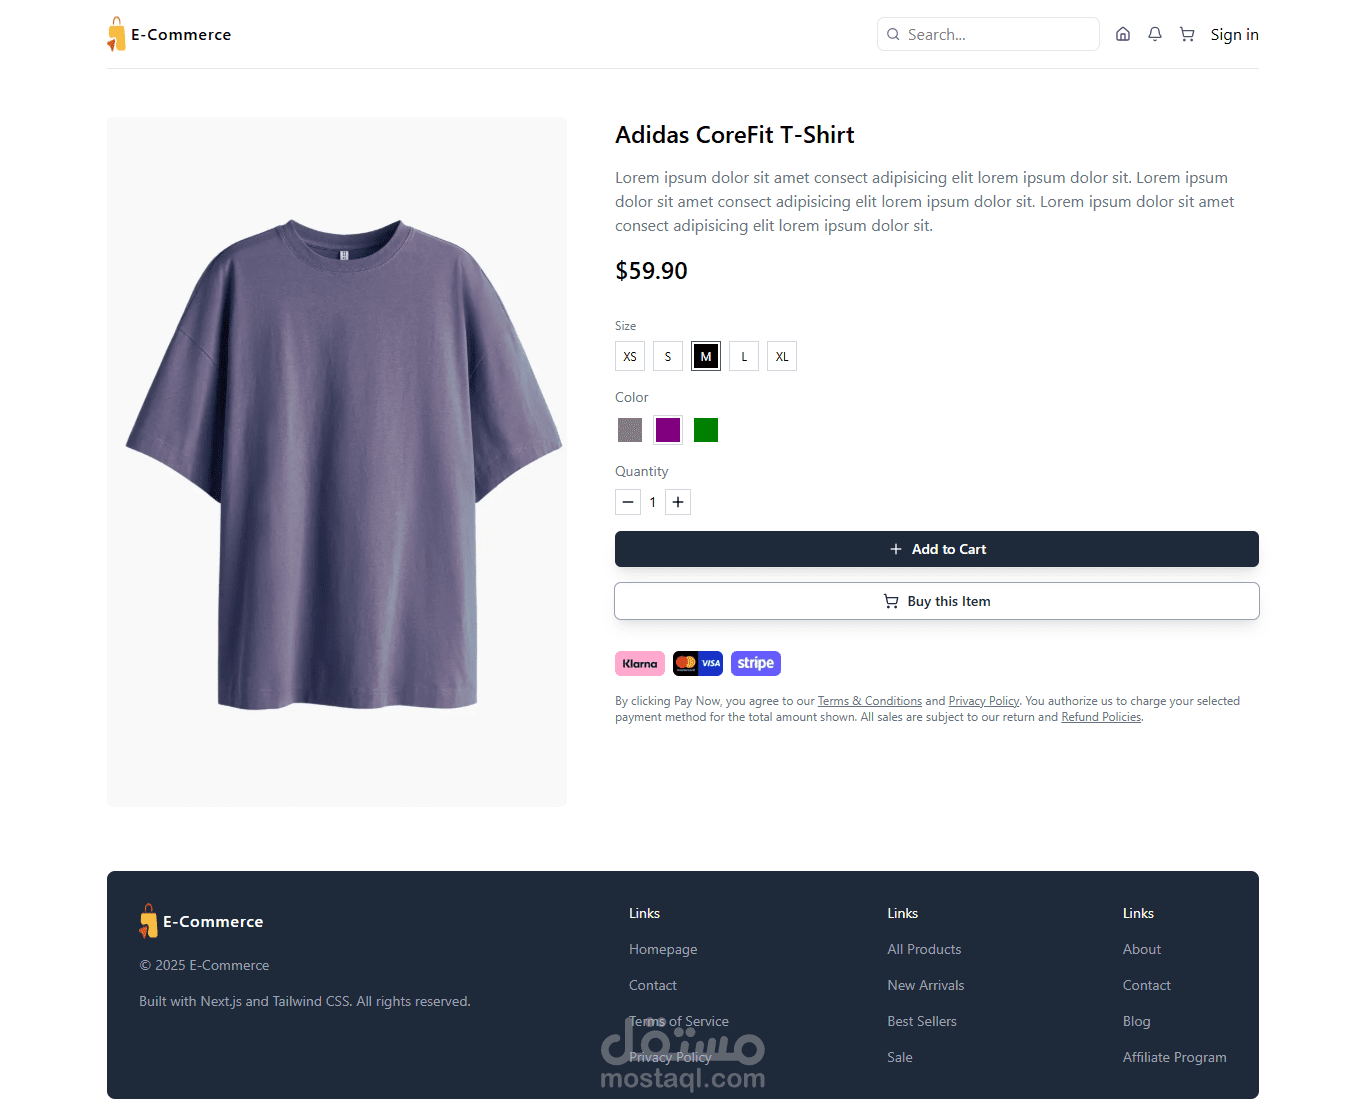Click the Stripe payment badge

[x=756, y=663]
